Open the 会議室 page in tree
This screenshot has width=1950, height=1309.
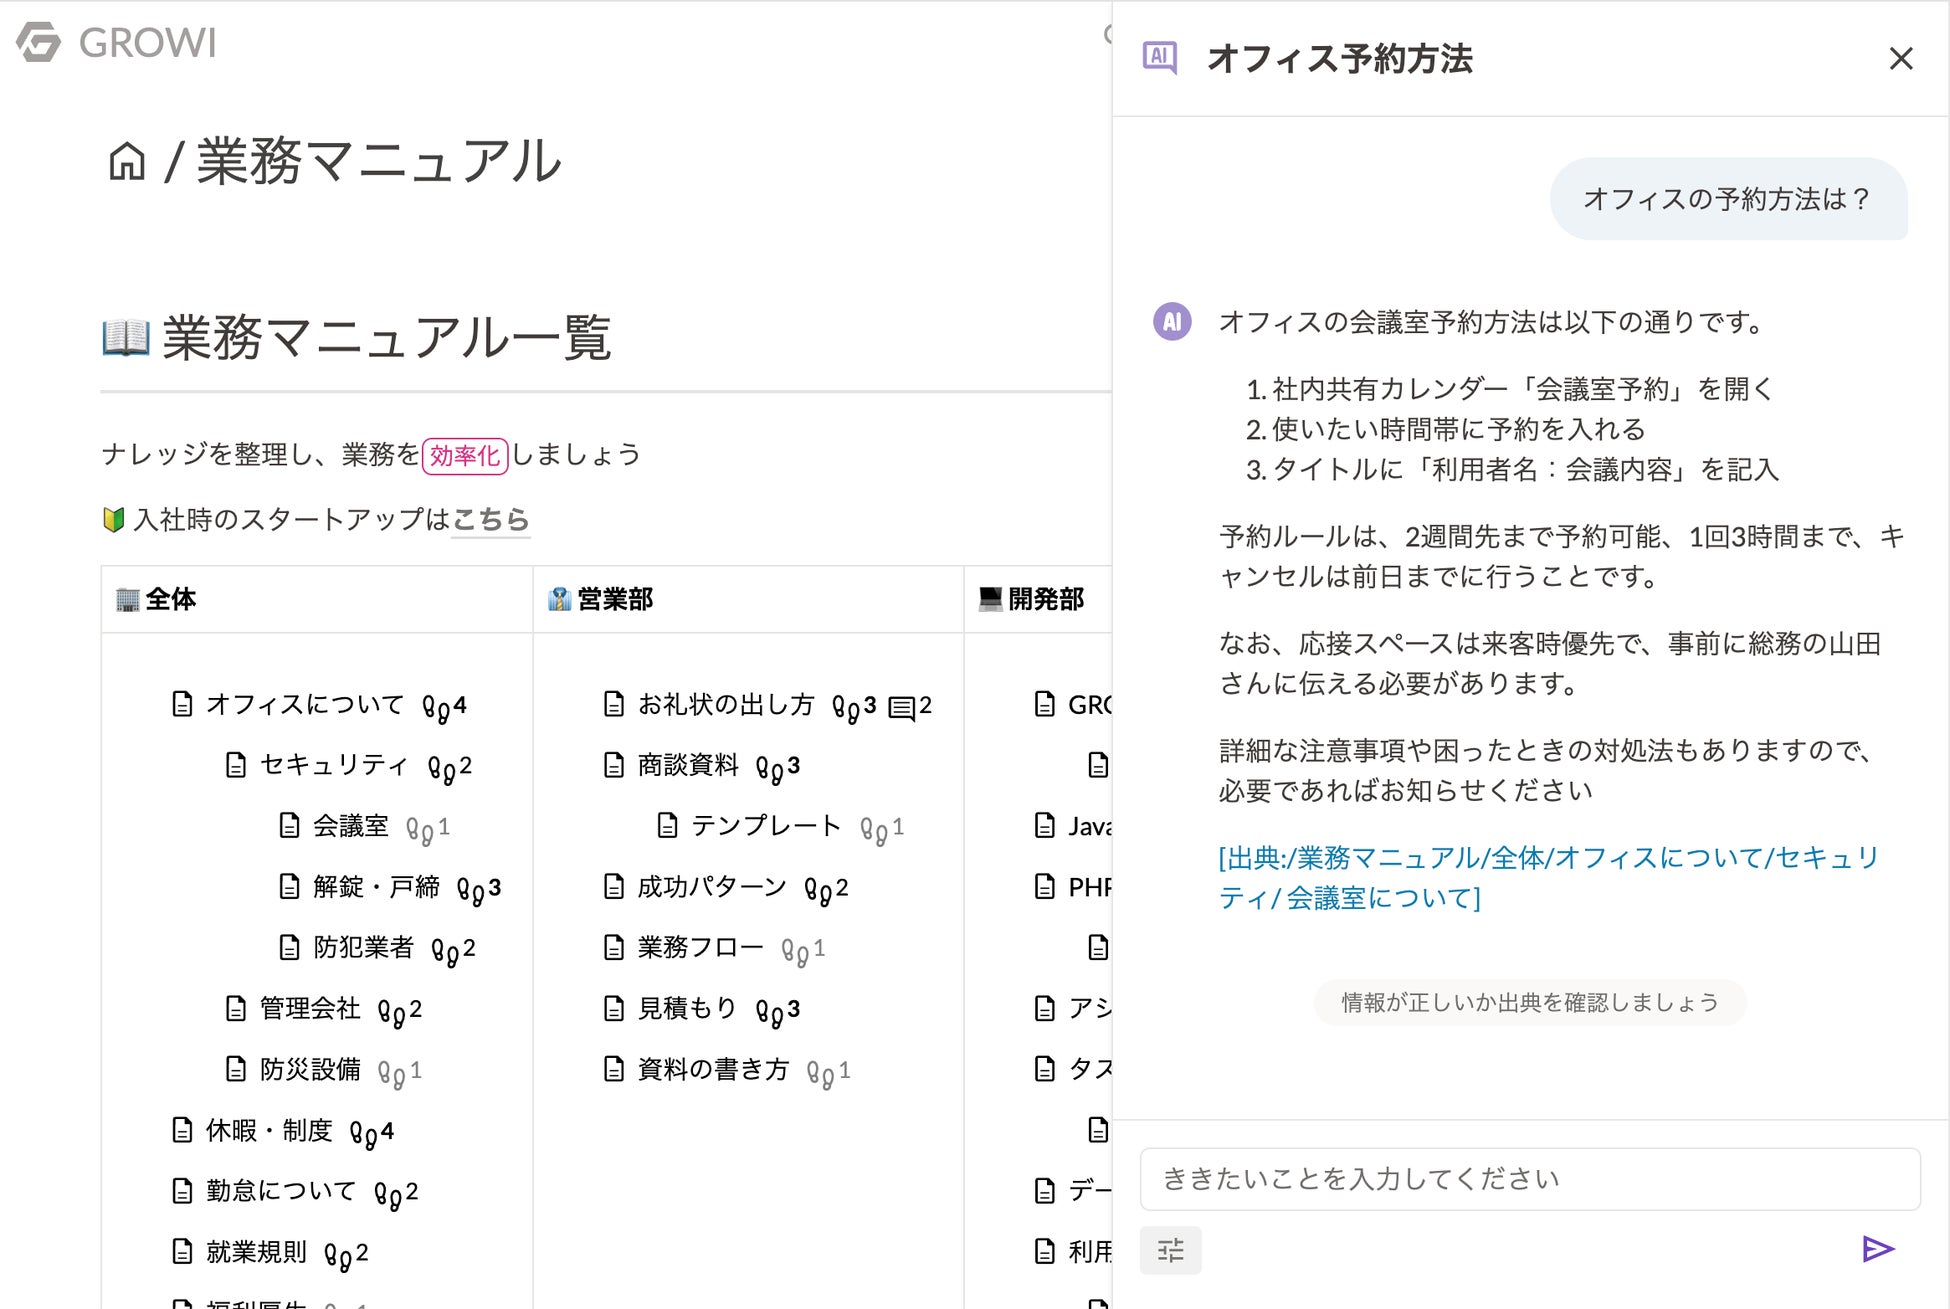350,826
